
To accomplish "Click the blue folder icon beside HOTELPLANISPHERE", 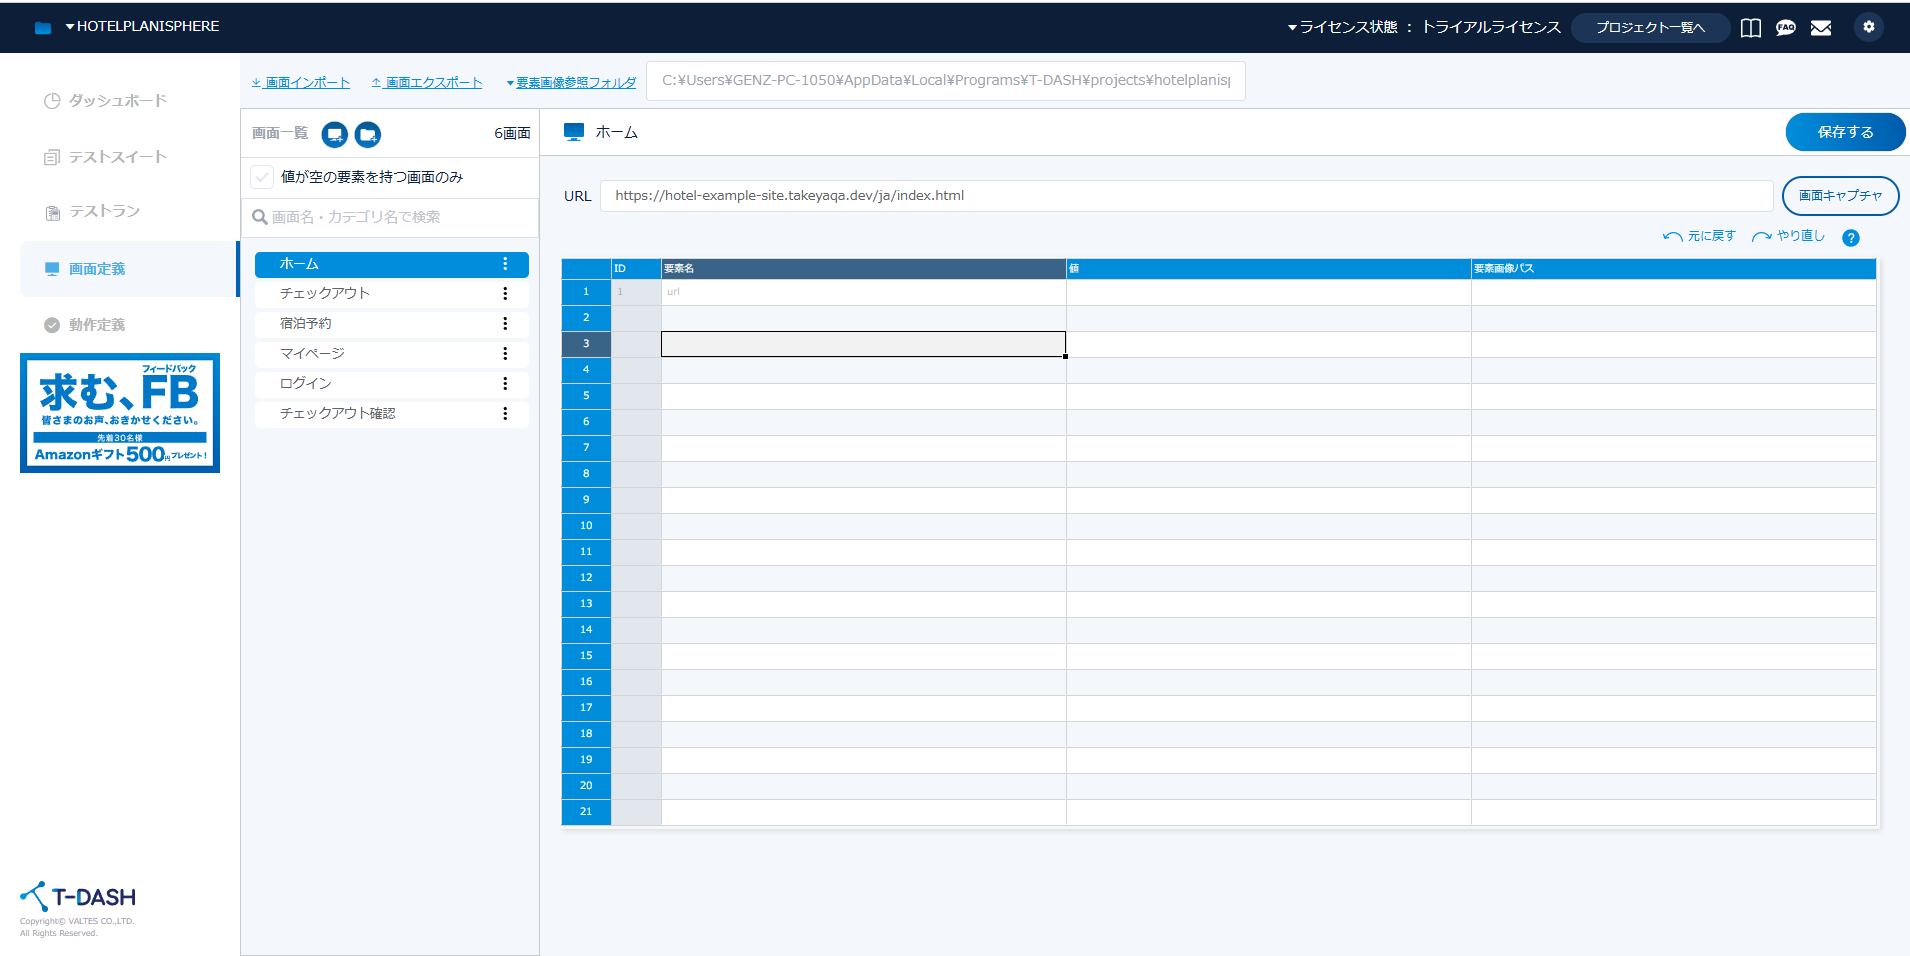I will [43, 28].
